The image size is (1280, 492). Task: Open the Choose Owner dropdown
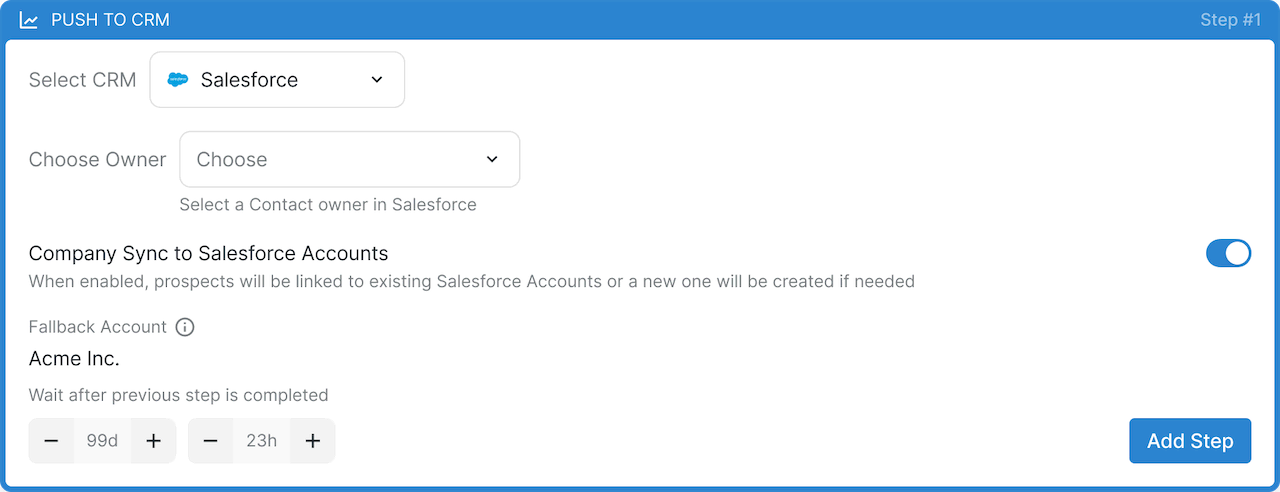point(349,159)
